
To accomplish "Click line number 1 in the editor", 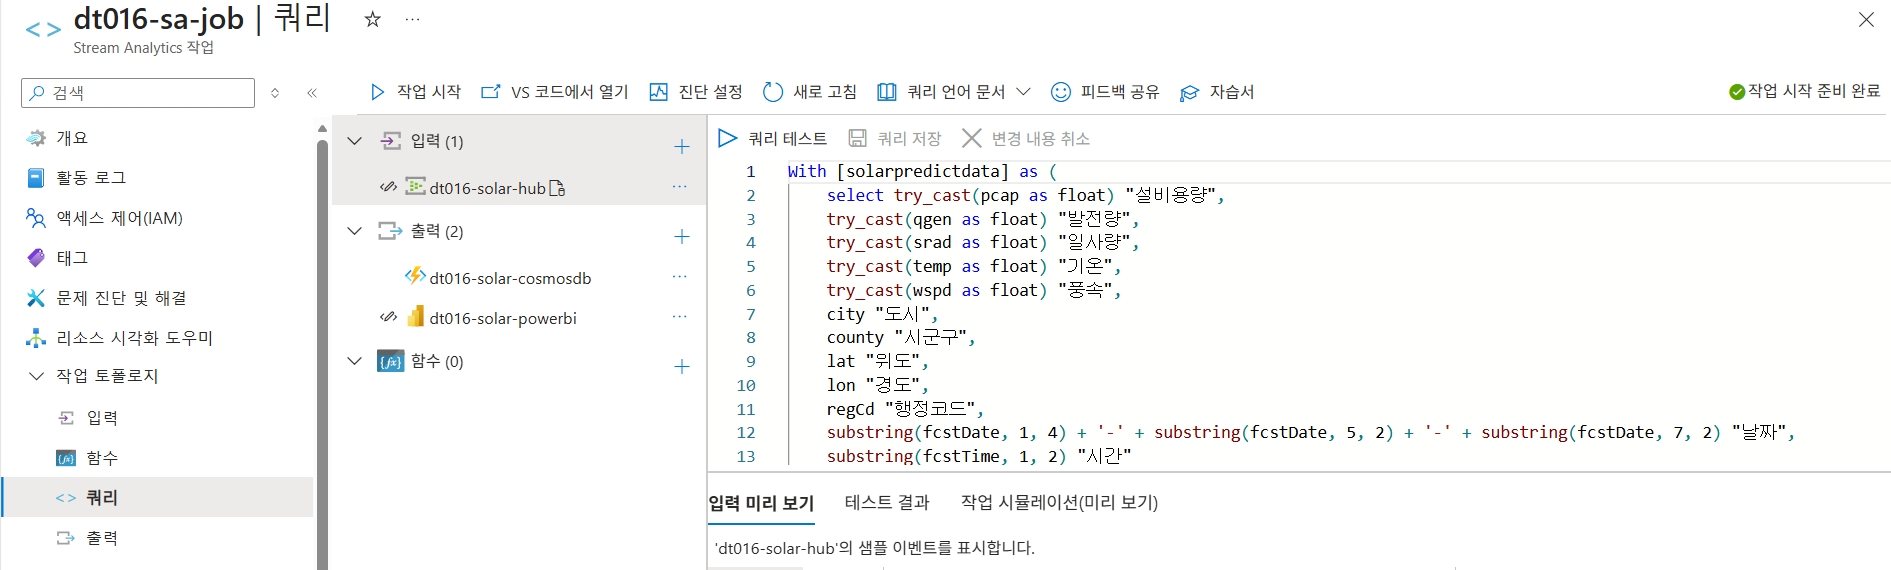I will click(750, 172).
